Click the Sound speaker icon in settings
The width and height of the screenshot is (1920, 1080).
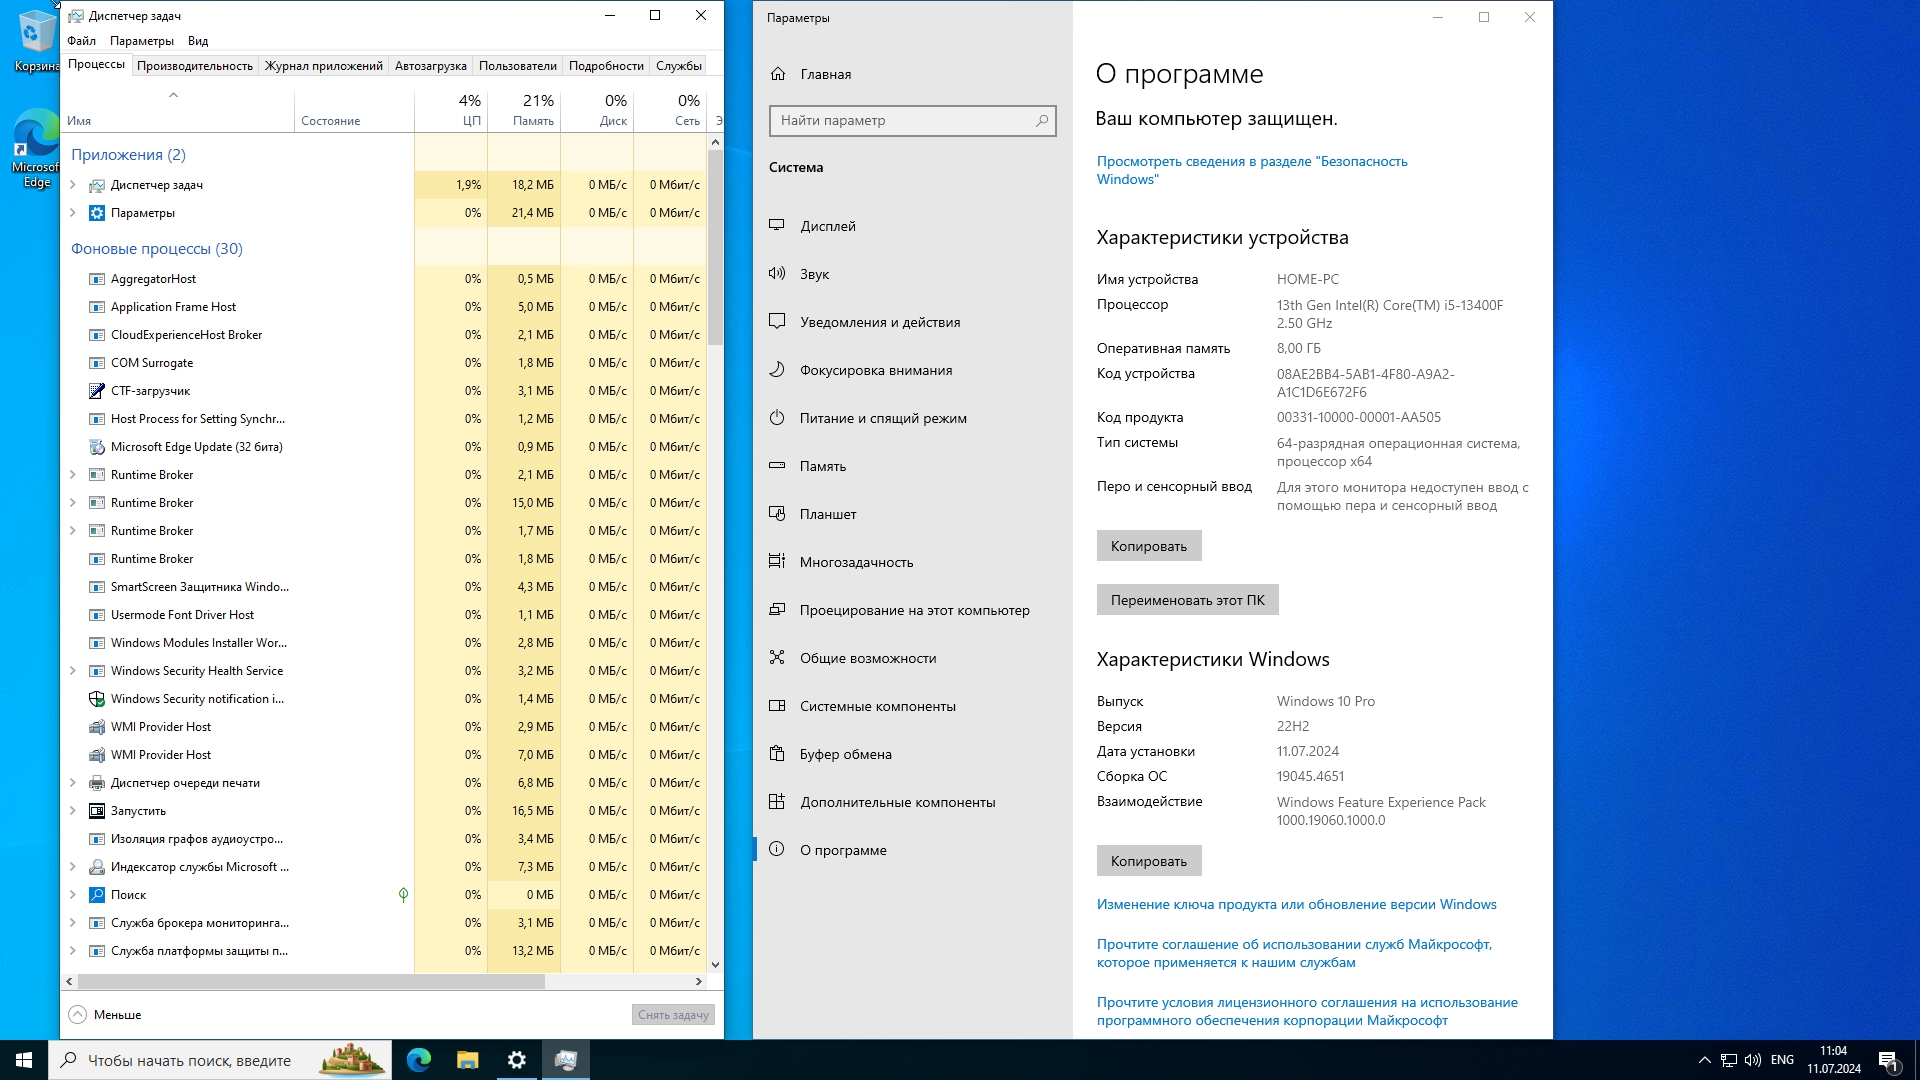coord(777,273)
